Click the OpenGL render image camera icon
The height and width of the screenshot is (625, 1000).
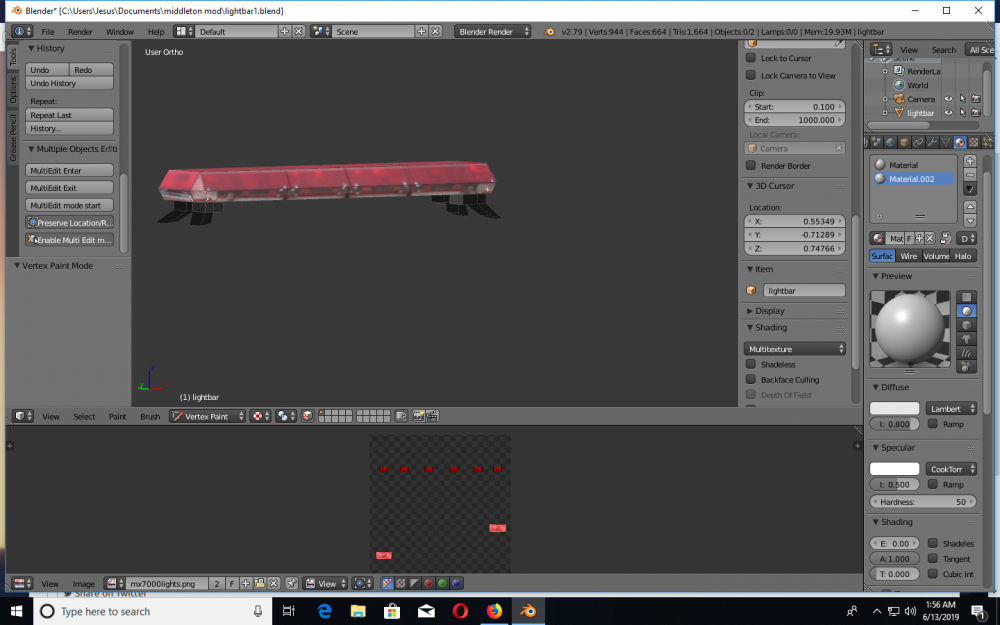tap(418, 416)
